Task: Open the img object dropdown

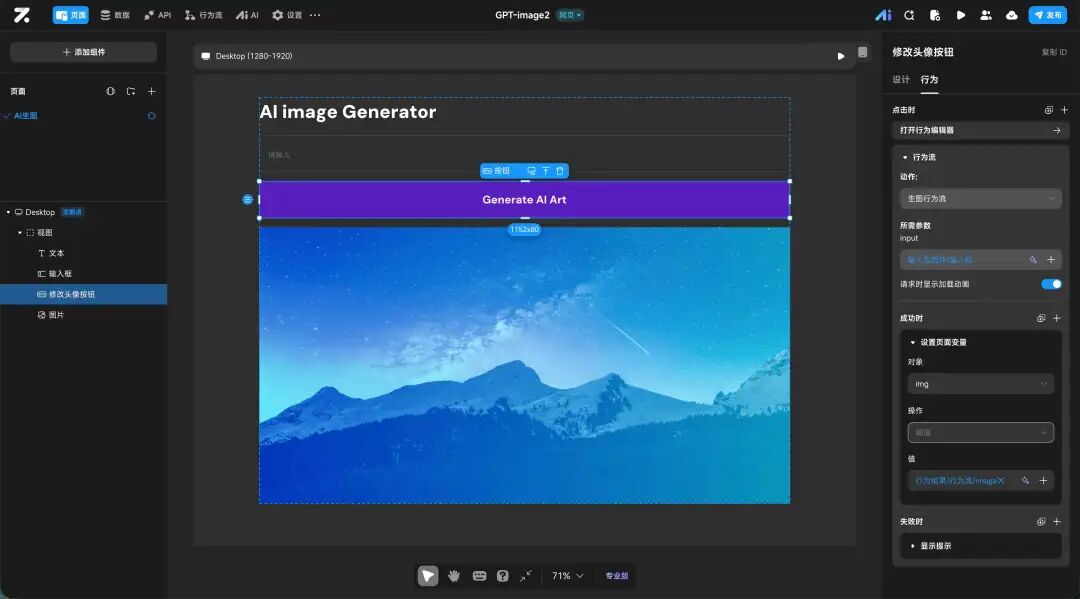Action: [980, 384]
